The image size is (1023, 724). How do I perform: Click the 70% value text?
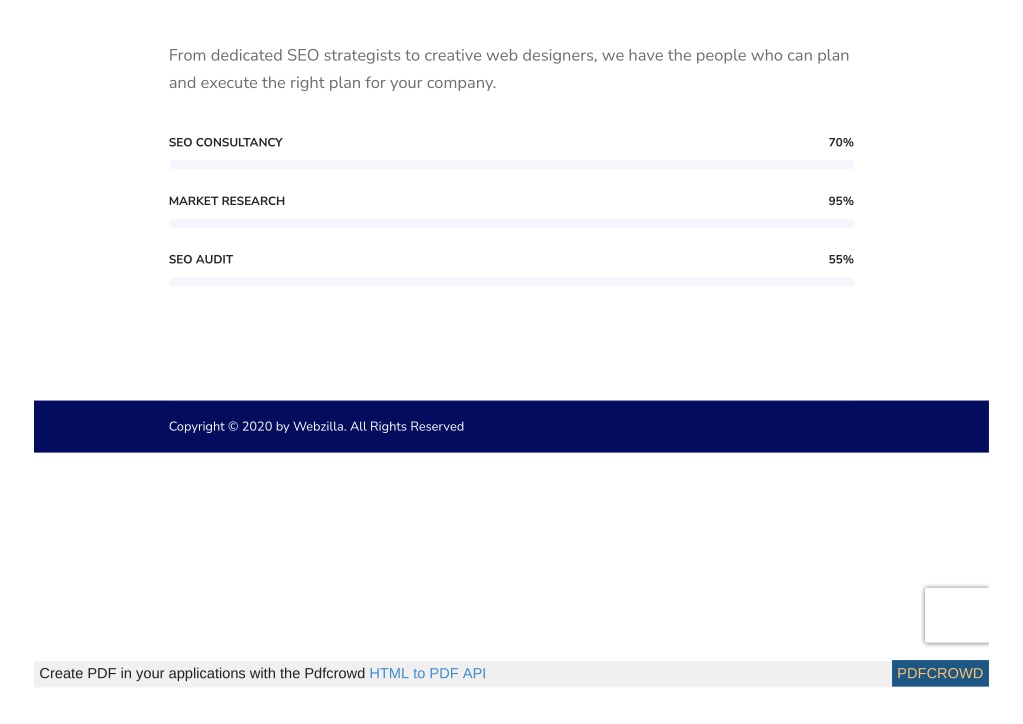[x=841, y=142]
